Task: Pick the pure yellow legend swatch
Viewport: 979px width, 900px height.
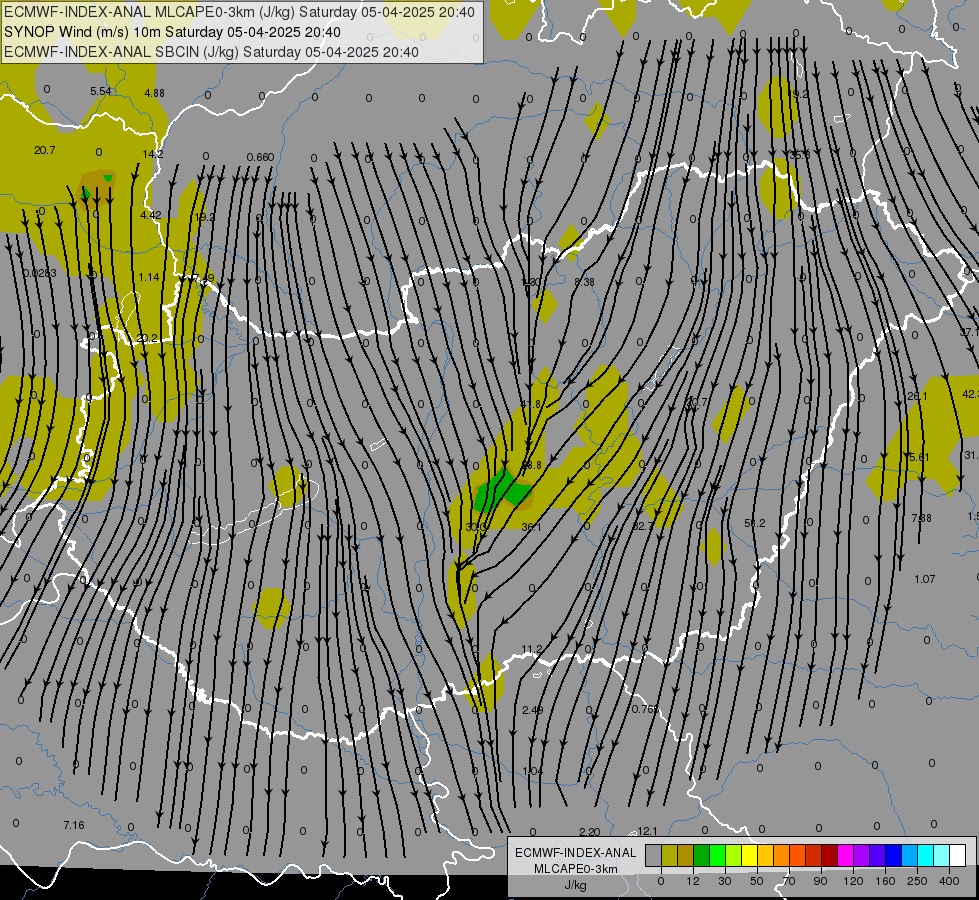Action: coord(750,855)
